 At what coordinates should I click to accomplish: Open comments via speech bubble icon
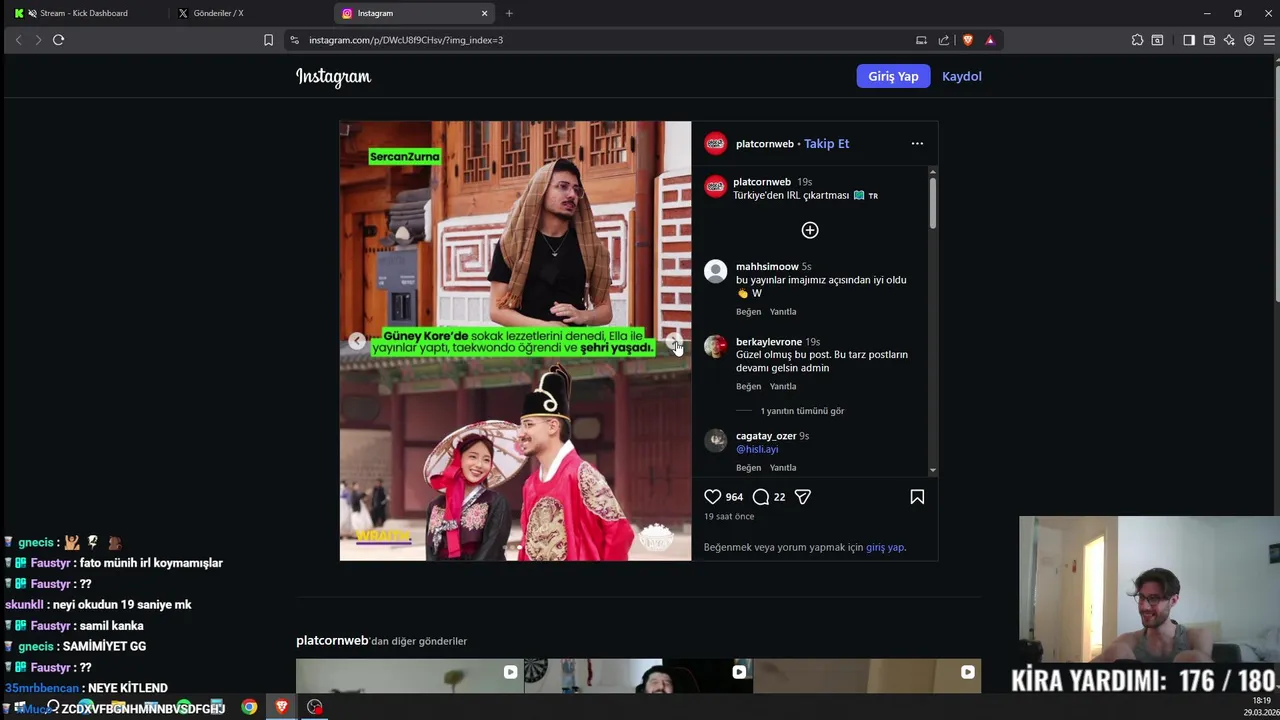tap(761, 497)
